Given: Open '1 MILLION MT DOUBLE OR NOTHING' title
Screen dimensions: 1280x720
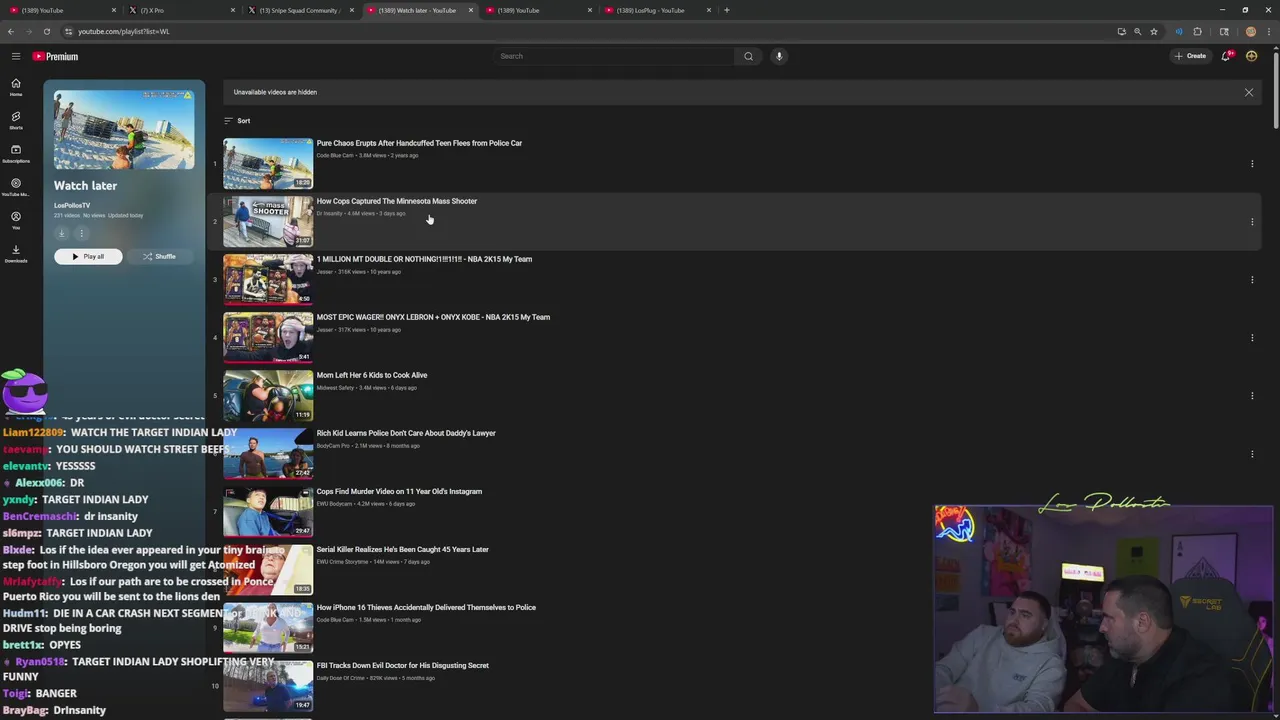Looking at the screenshot, I should point(424,259).
